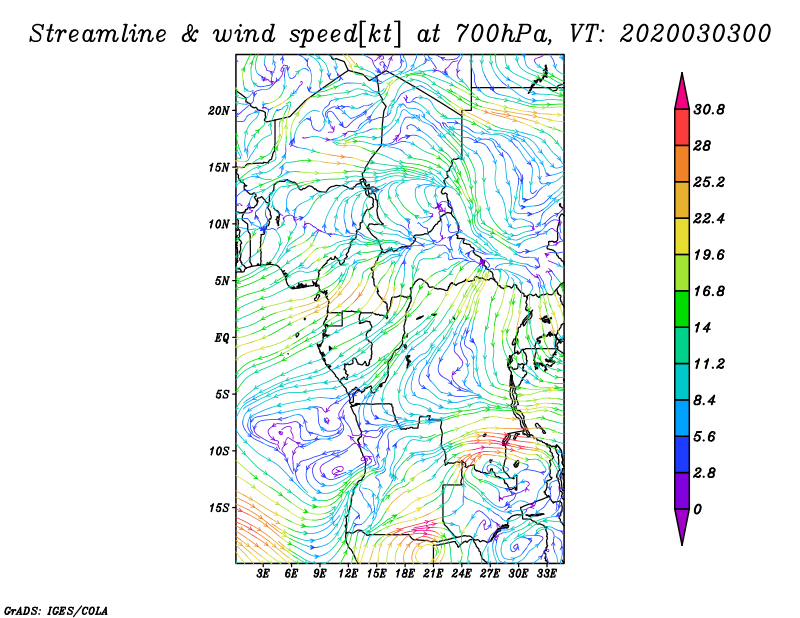800x618 pixels.
Task: Pick the yellow swatch between 19.6 and 22.4
Action: (x=682, y=236)
